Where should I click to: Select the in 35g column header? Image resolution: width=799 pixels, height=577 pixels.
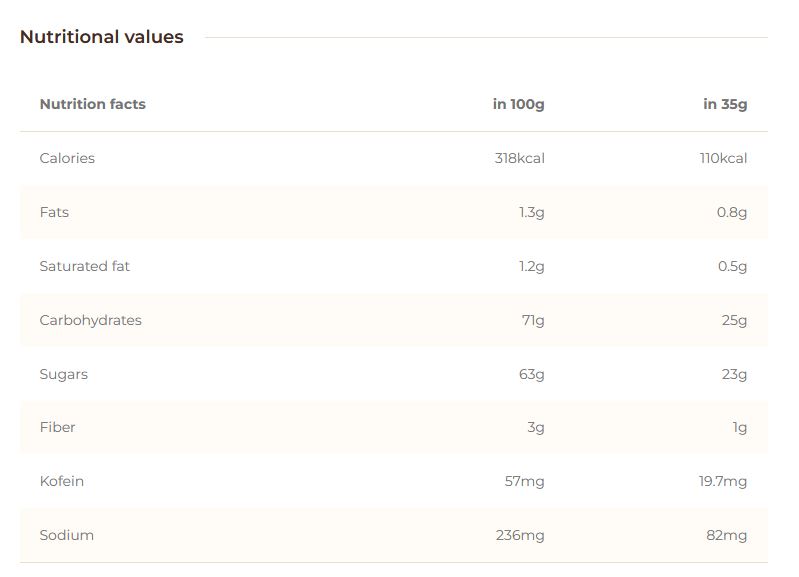(x=725, y=104)
